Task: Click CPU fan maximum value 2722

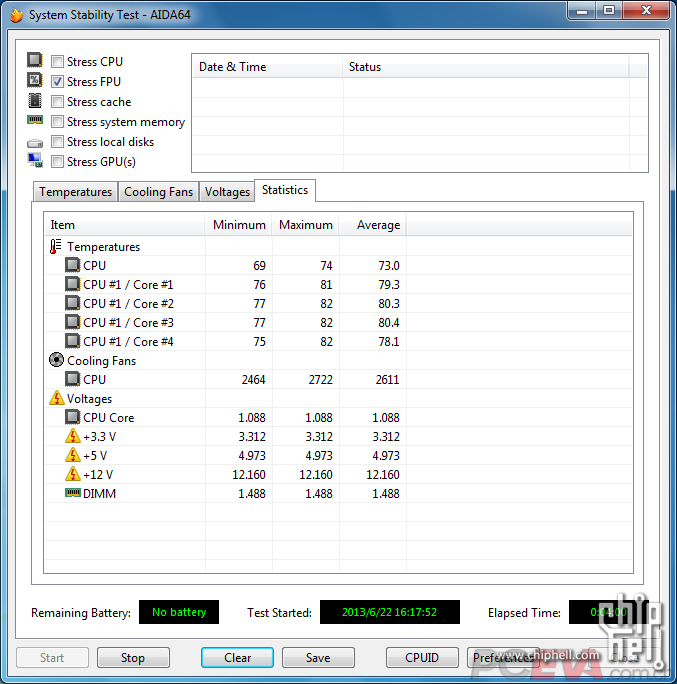Action: (321, 380)
